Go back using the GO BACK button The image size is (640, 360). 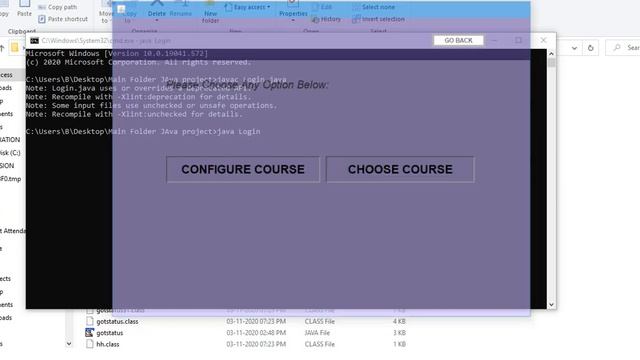click(x=458, y=40)
